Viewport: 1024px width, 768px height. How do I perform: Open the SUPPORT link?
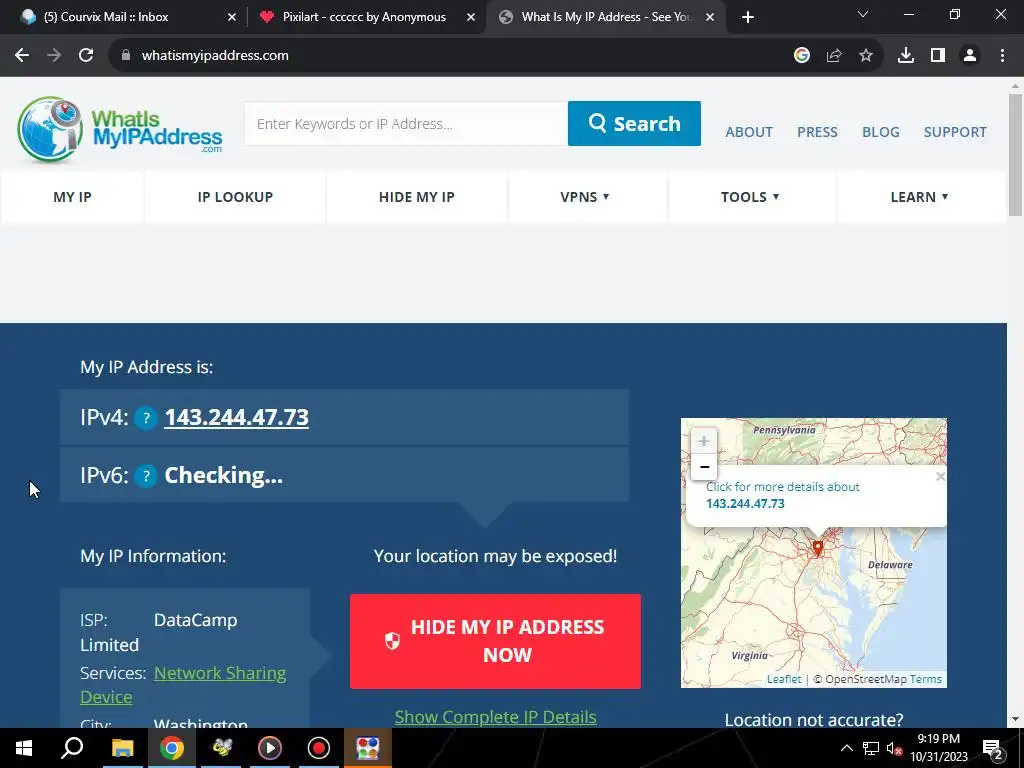(x=955, y=132)
